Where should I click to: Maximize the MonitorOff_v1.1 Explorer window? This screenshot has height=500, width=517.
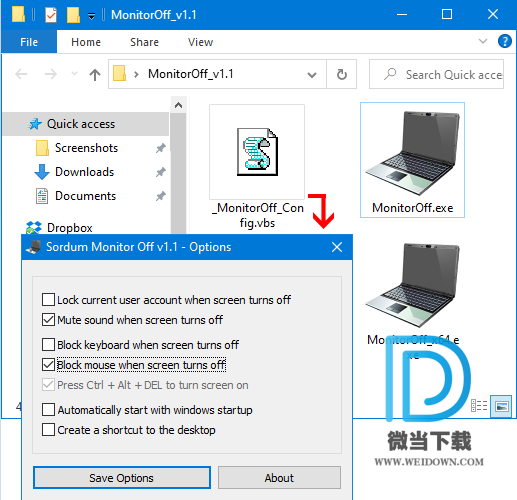pos(447,15)
